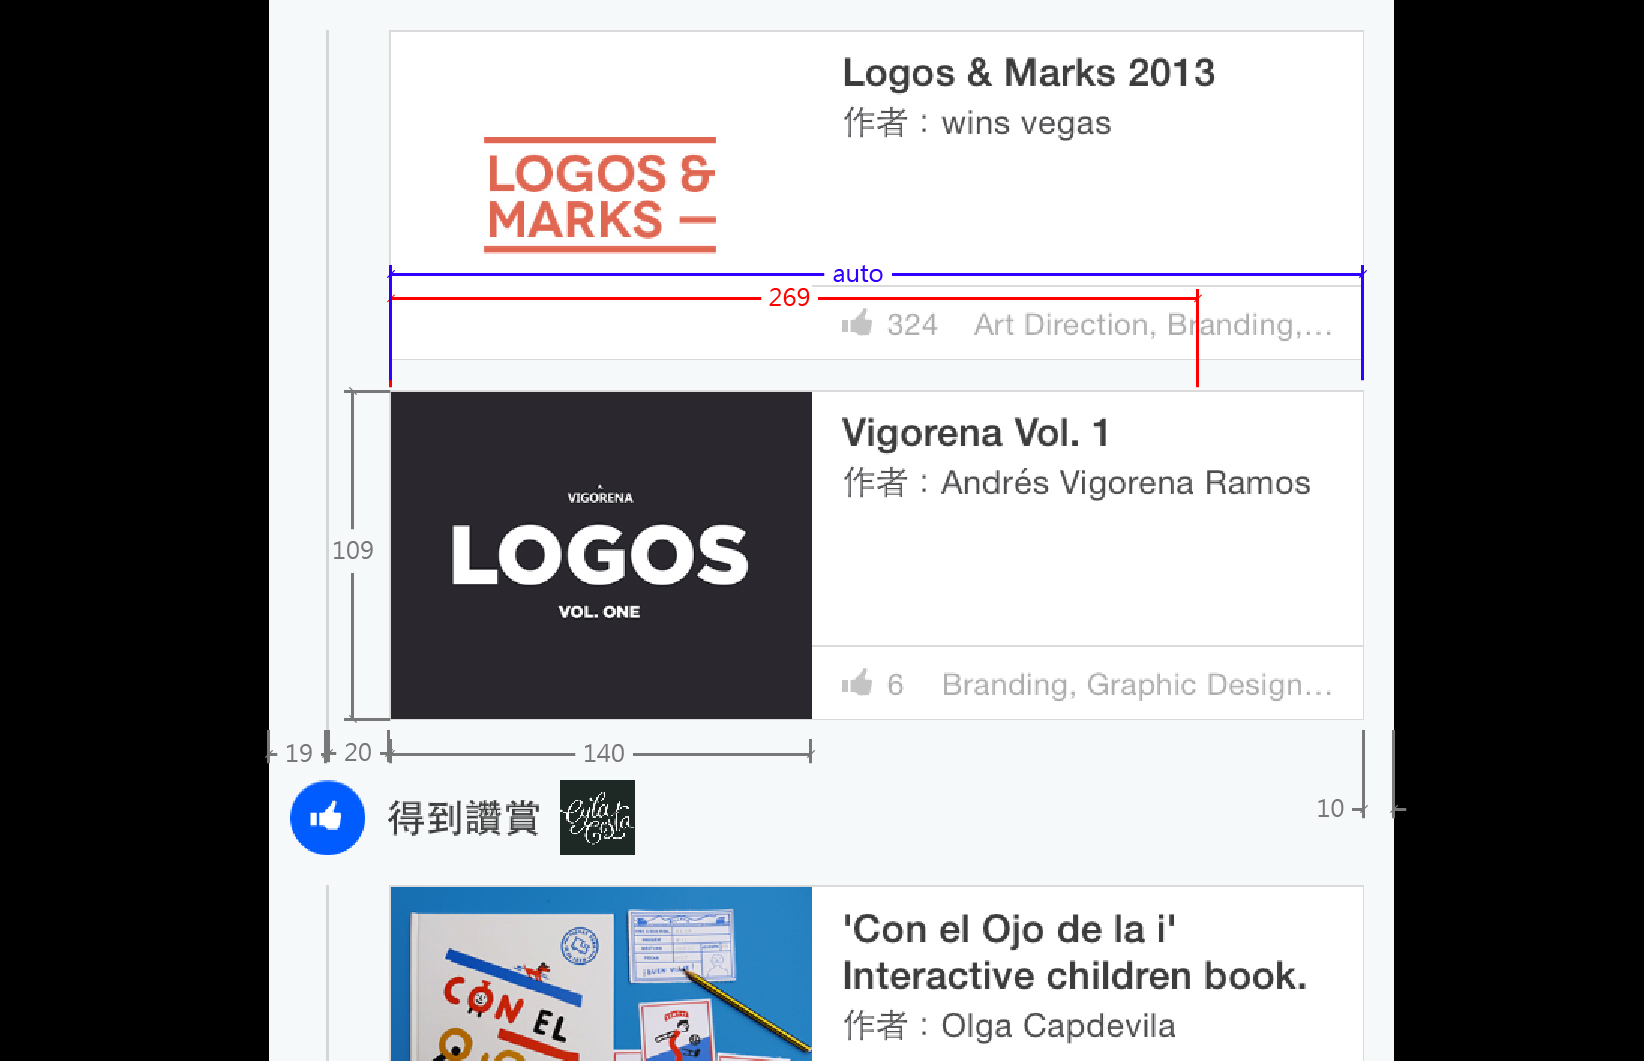Select the 140 thumbnail width measurement label
Screen dimensions: 1644x1061
(604, 753)
